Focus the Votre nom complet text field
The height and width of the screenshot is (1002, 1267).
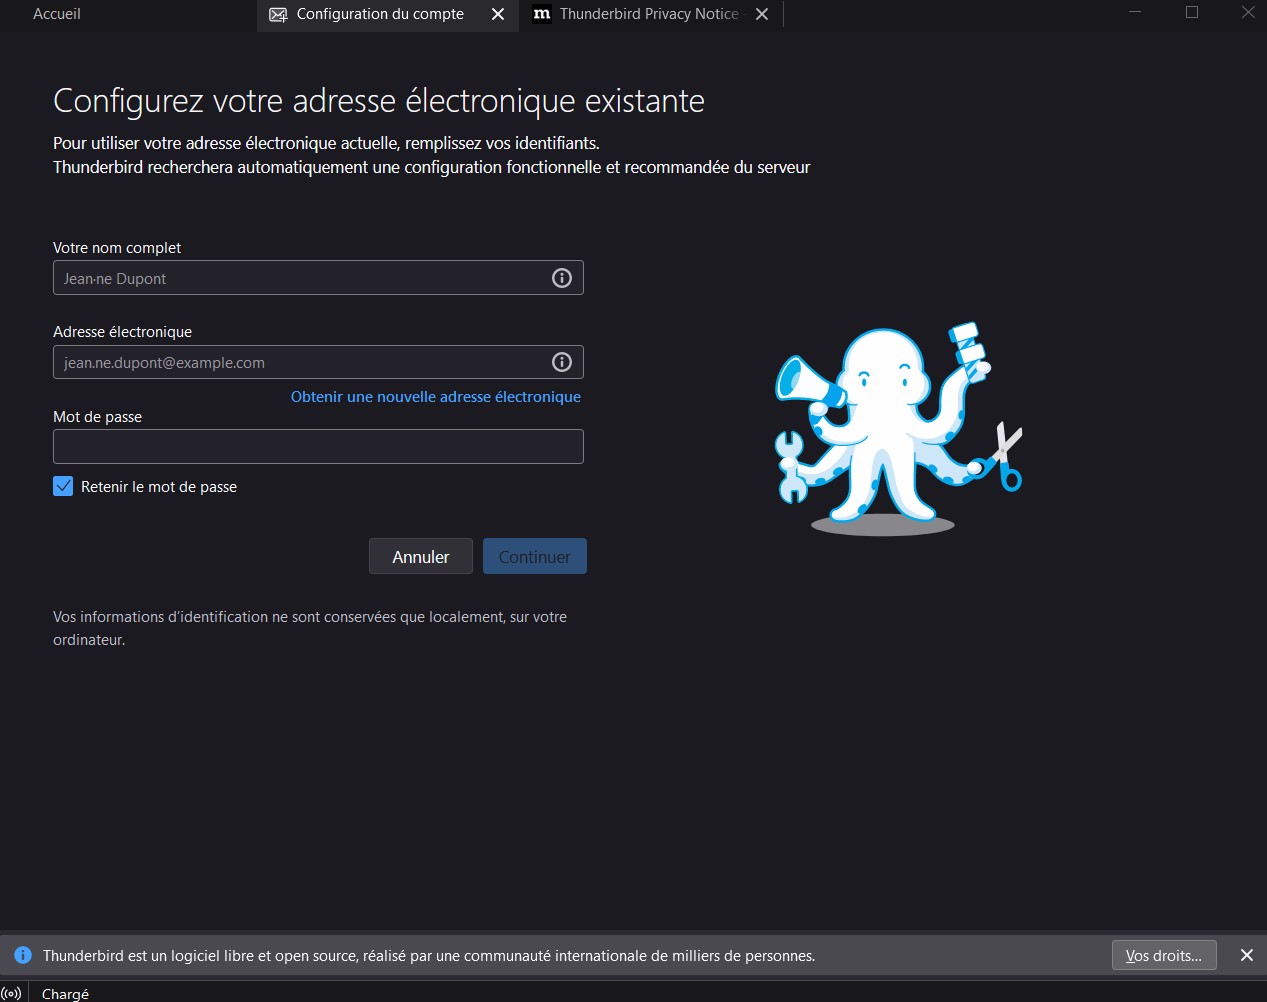[x=300, y=278]
